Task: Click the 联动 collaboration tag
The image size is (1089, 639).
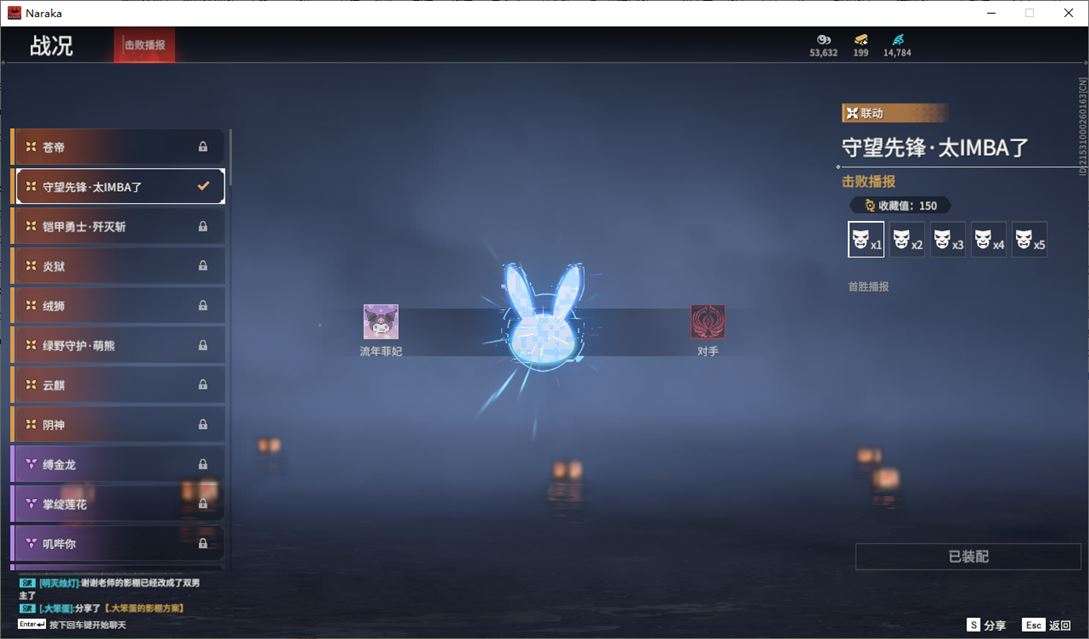Action: (894, 113)
